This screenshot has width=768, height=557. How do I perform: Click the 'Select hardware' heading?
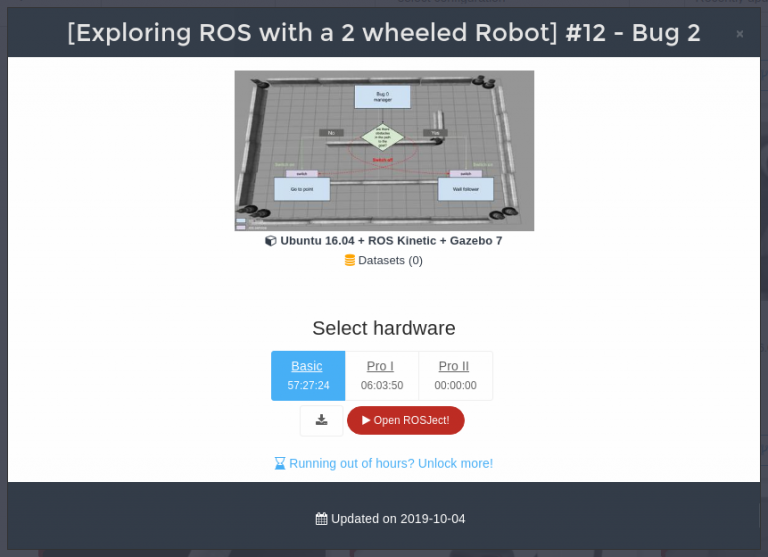384,328
